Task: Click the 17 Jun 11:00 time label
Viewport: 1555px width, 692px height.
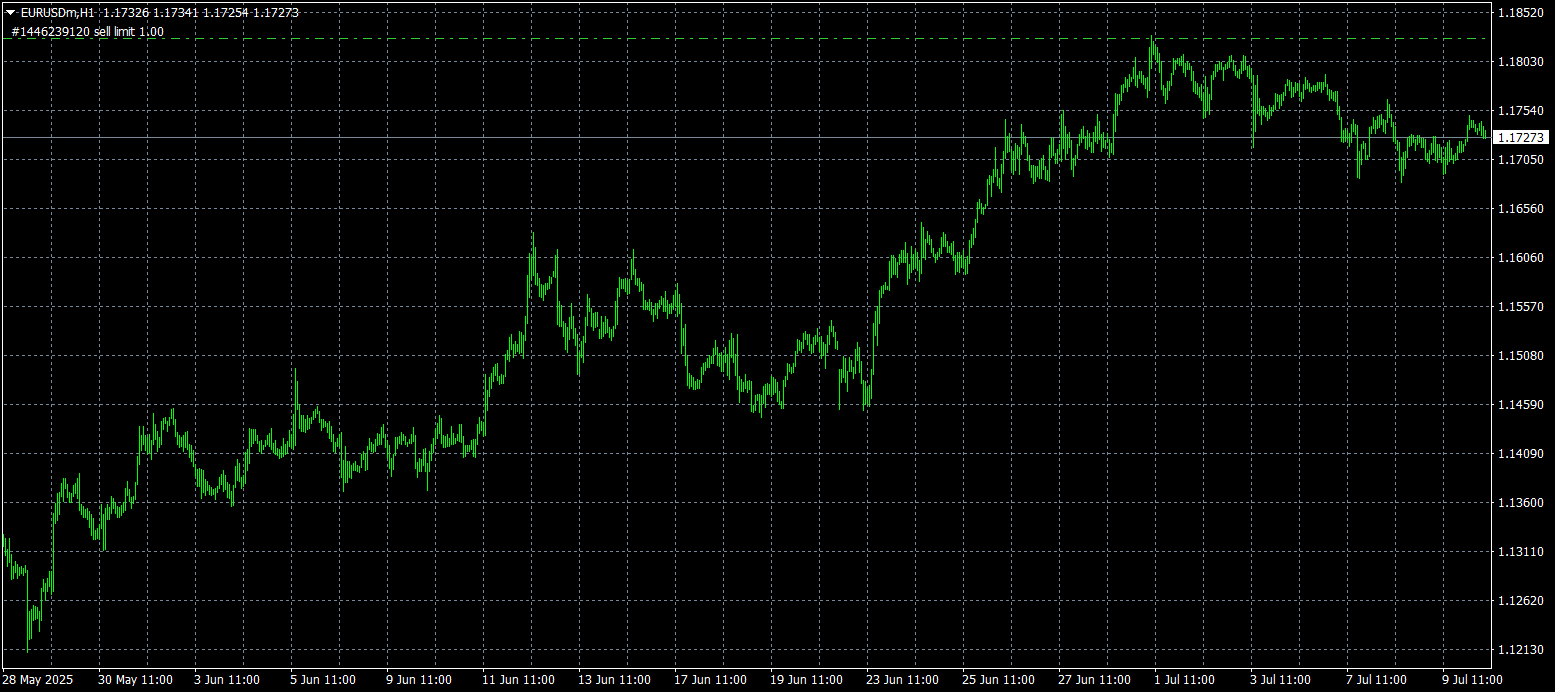Action: point(710,680)
